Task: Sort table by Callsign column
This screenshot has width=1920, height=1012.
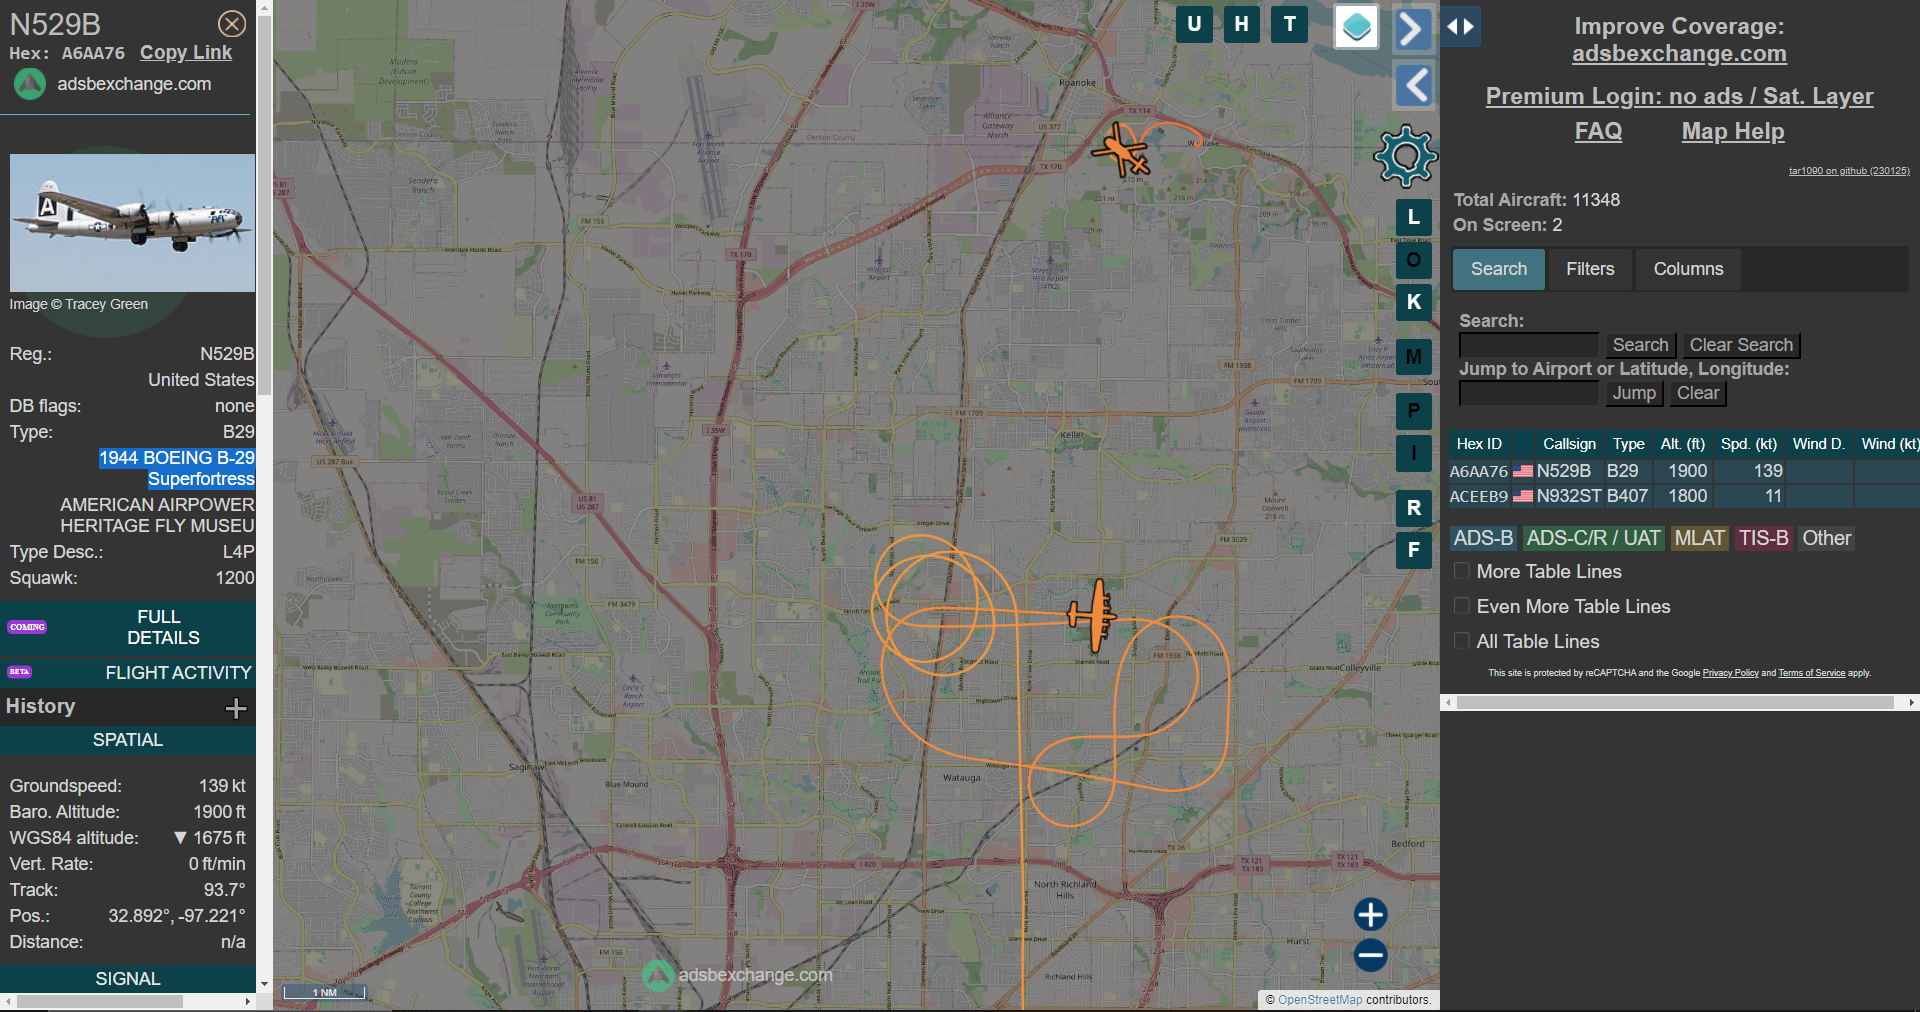Action: [1569, 444]
